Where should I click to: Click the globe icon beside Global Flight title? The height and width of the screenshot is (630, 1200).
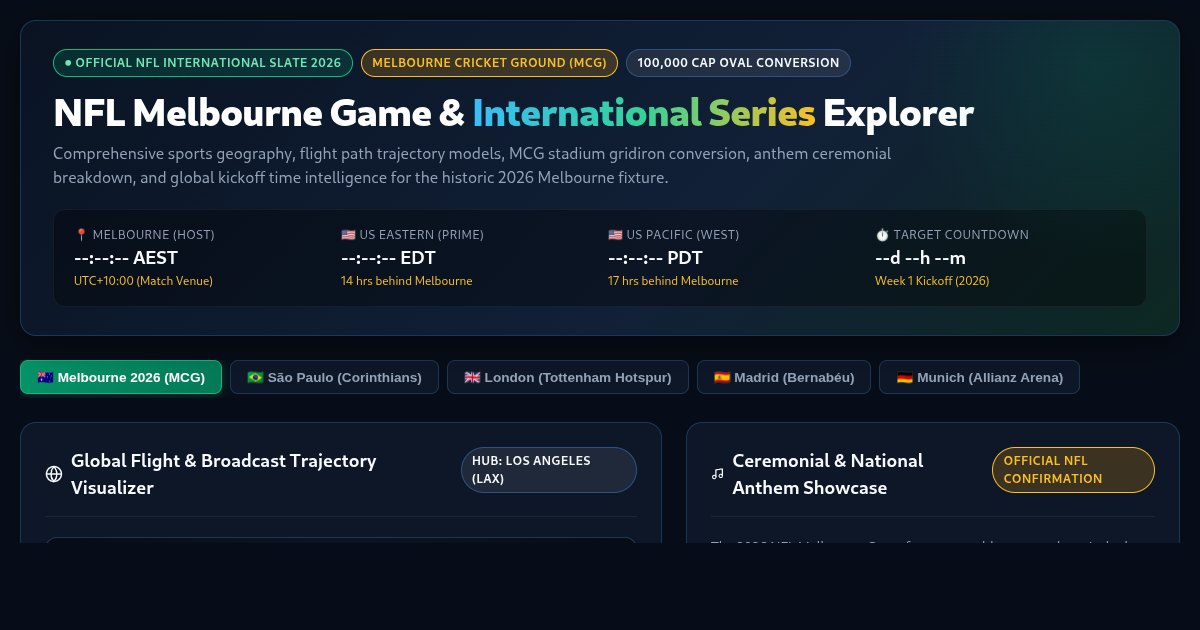54,474
